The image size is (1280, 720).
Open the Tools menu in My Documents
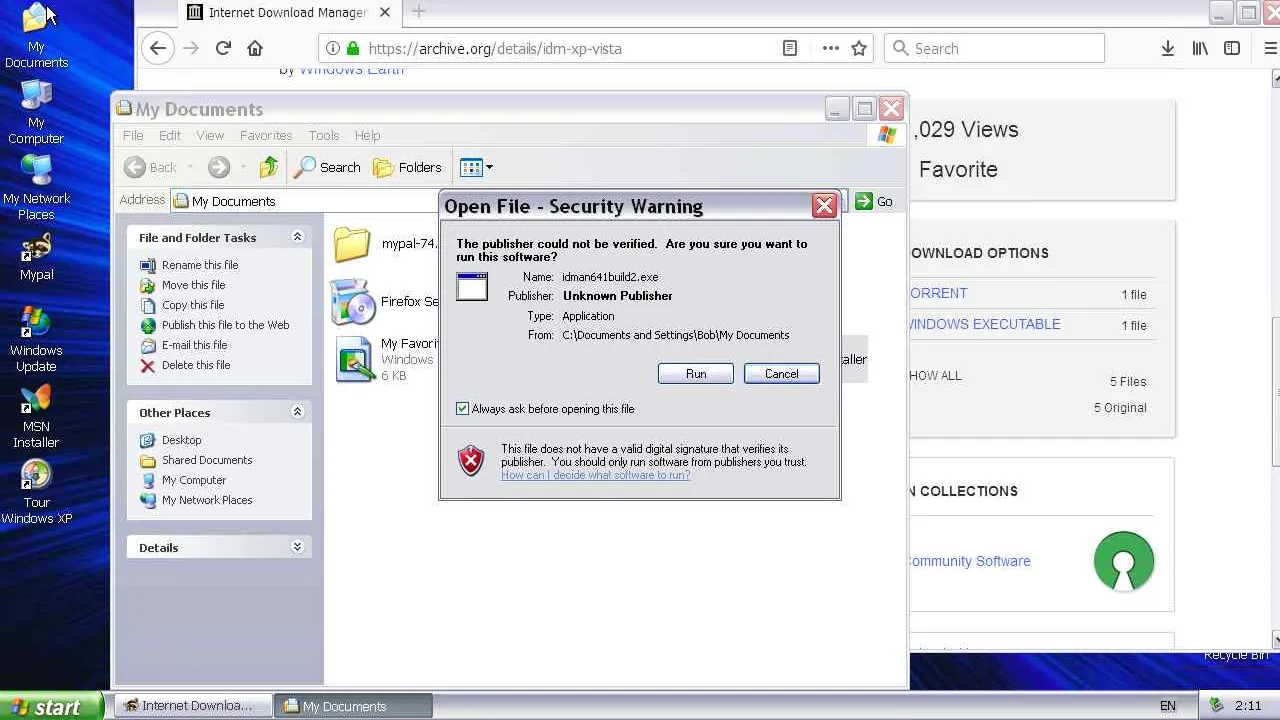pos(324,135)
